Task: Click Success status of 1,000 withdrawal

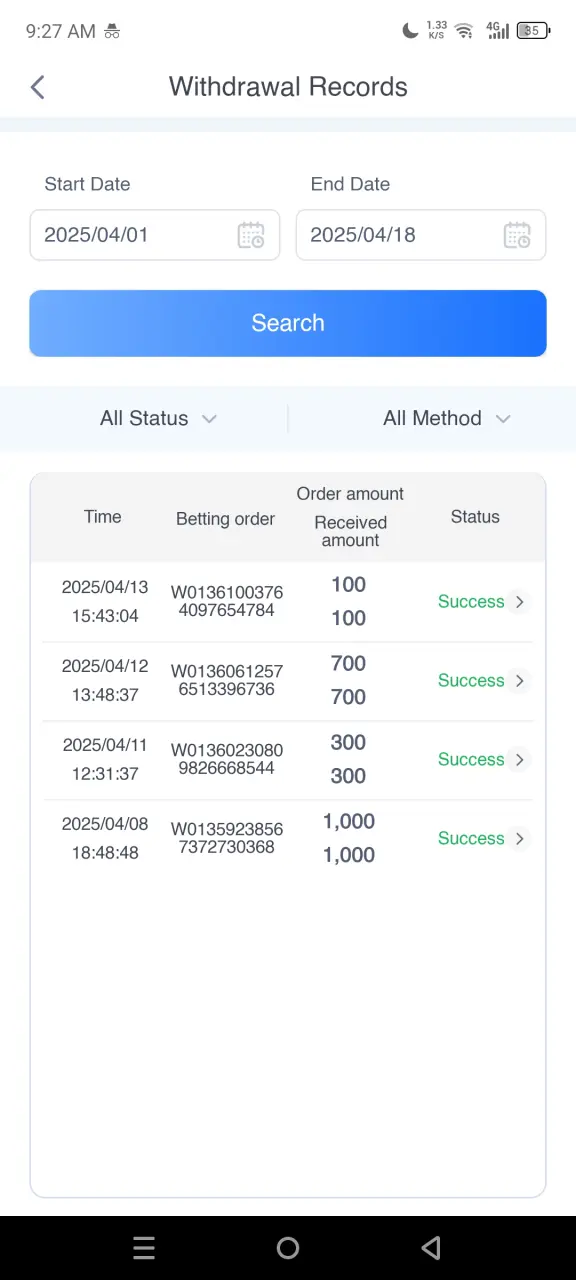Action: [471, 839]
